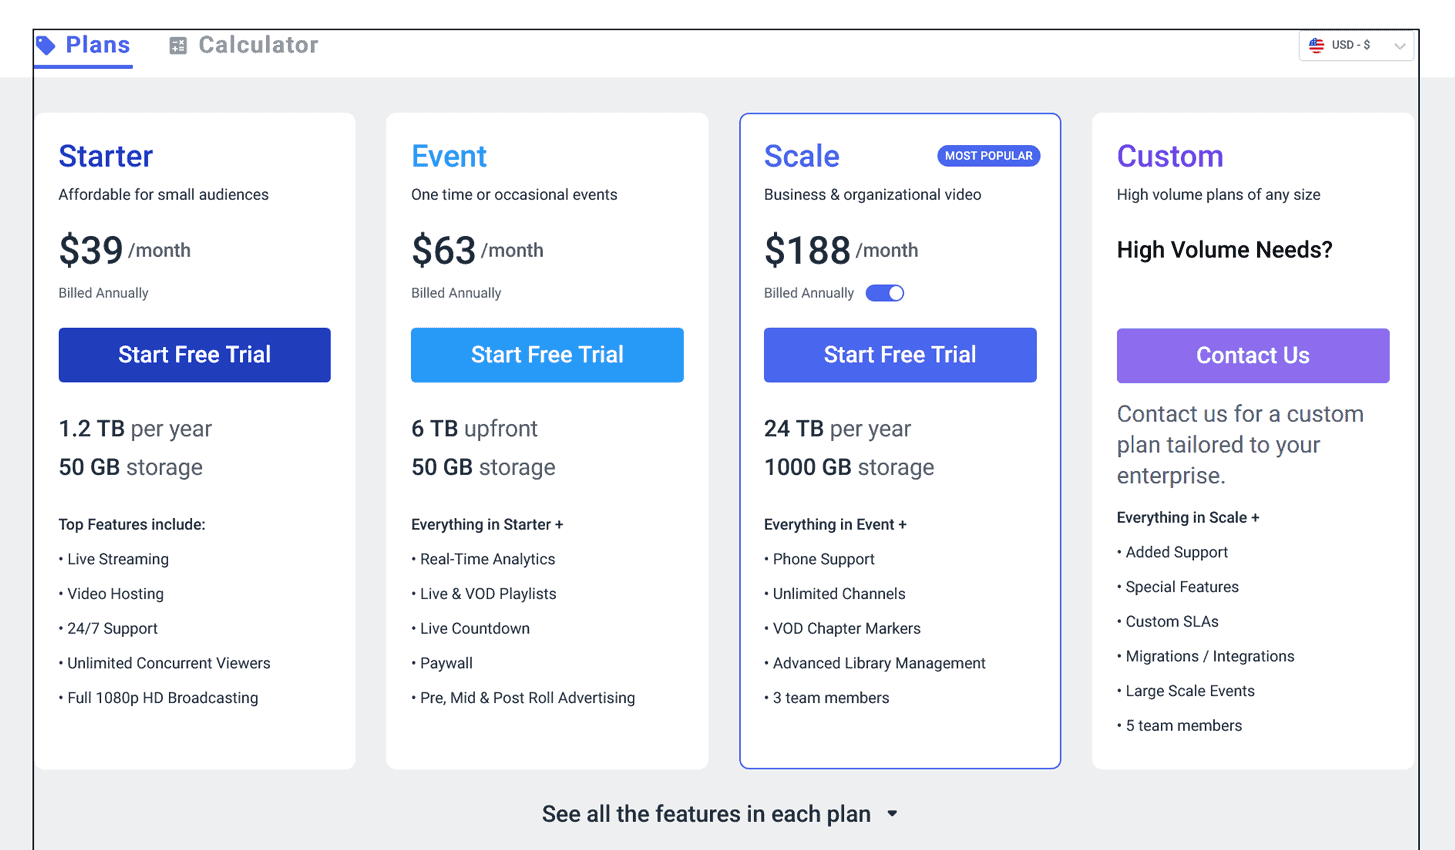Start free trial for Starter plan

(194, 355)
